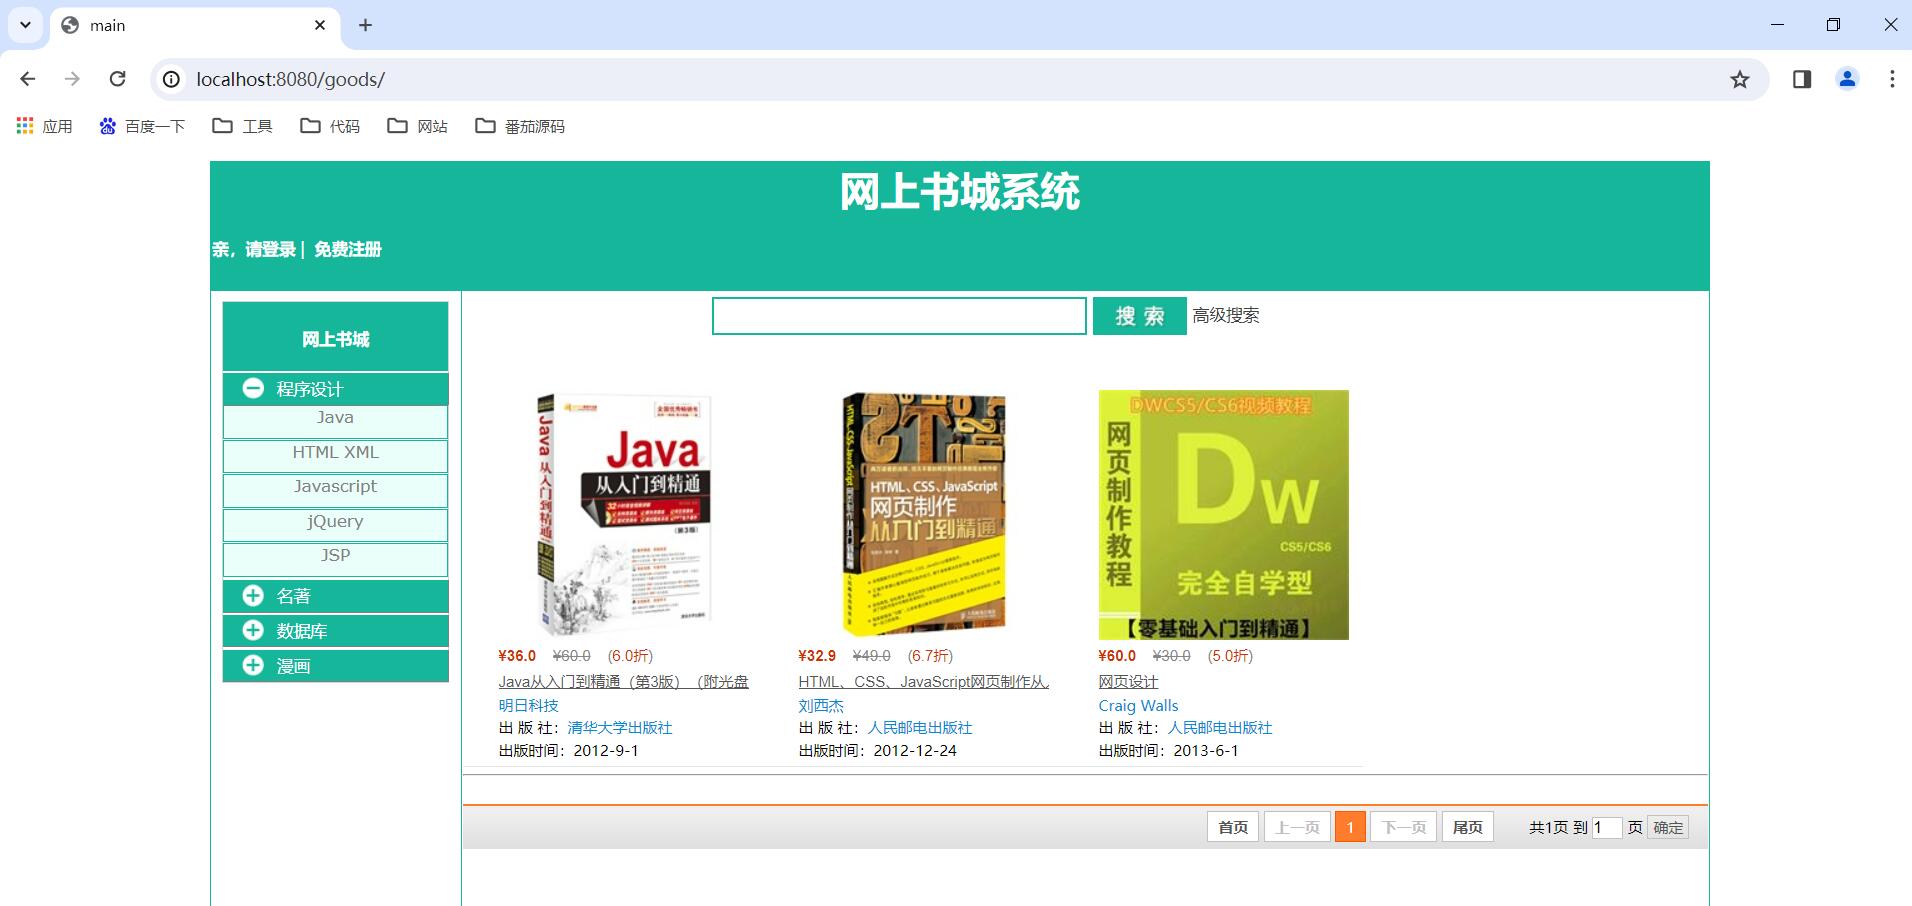Screen dimensions: 1912x906
Task: Open the 番茄源码 bookmarks folder
Action: (520, 126)
